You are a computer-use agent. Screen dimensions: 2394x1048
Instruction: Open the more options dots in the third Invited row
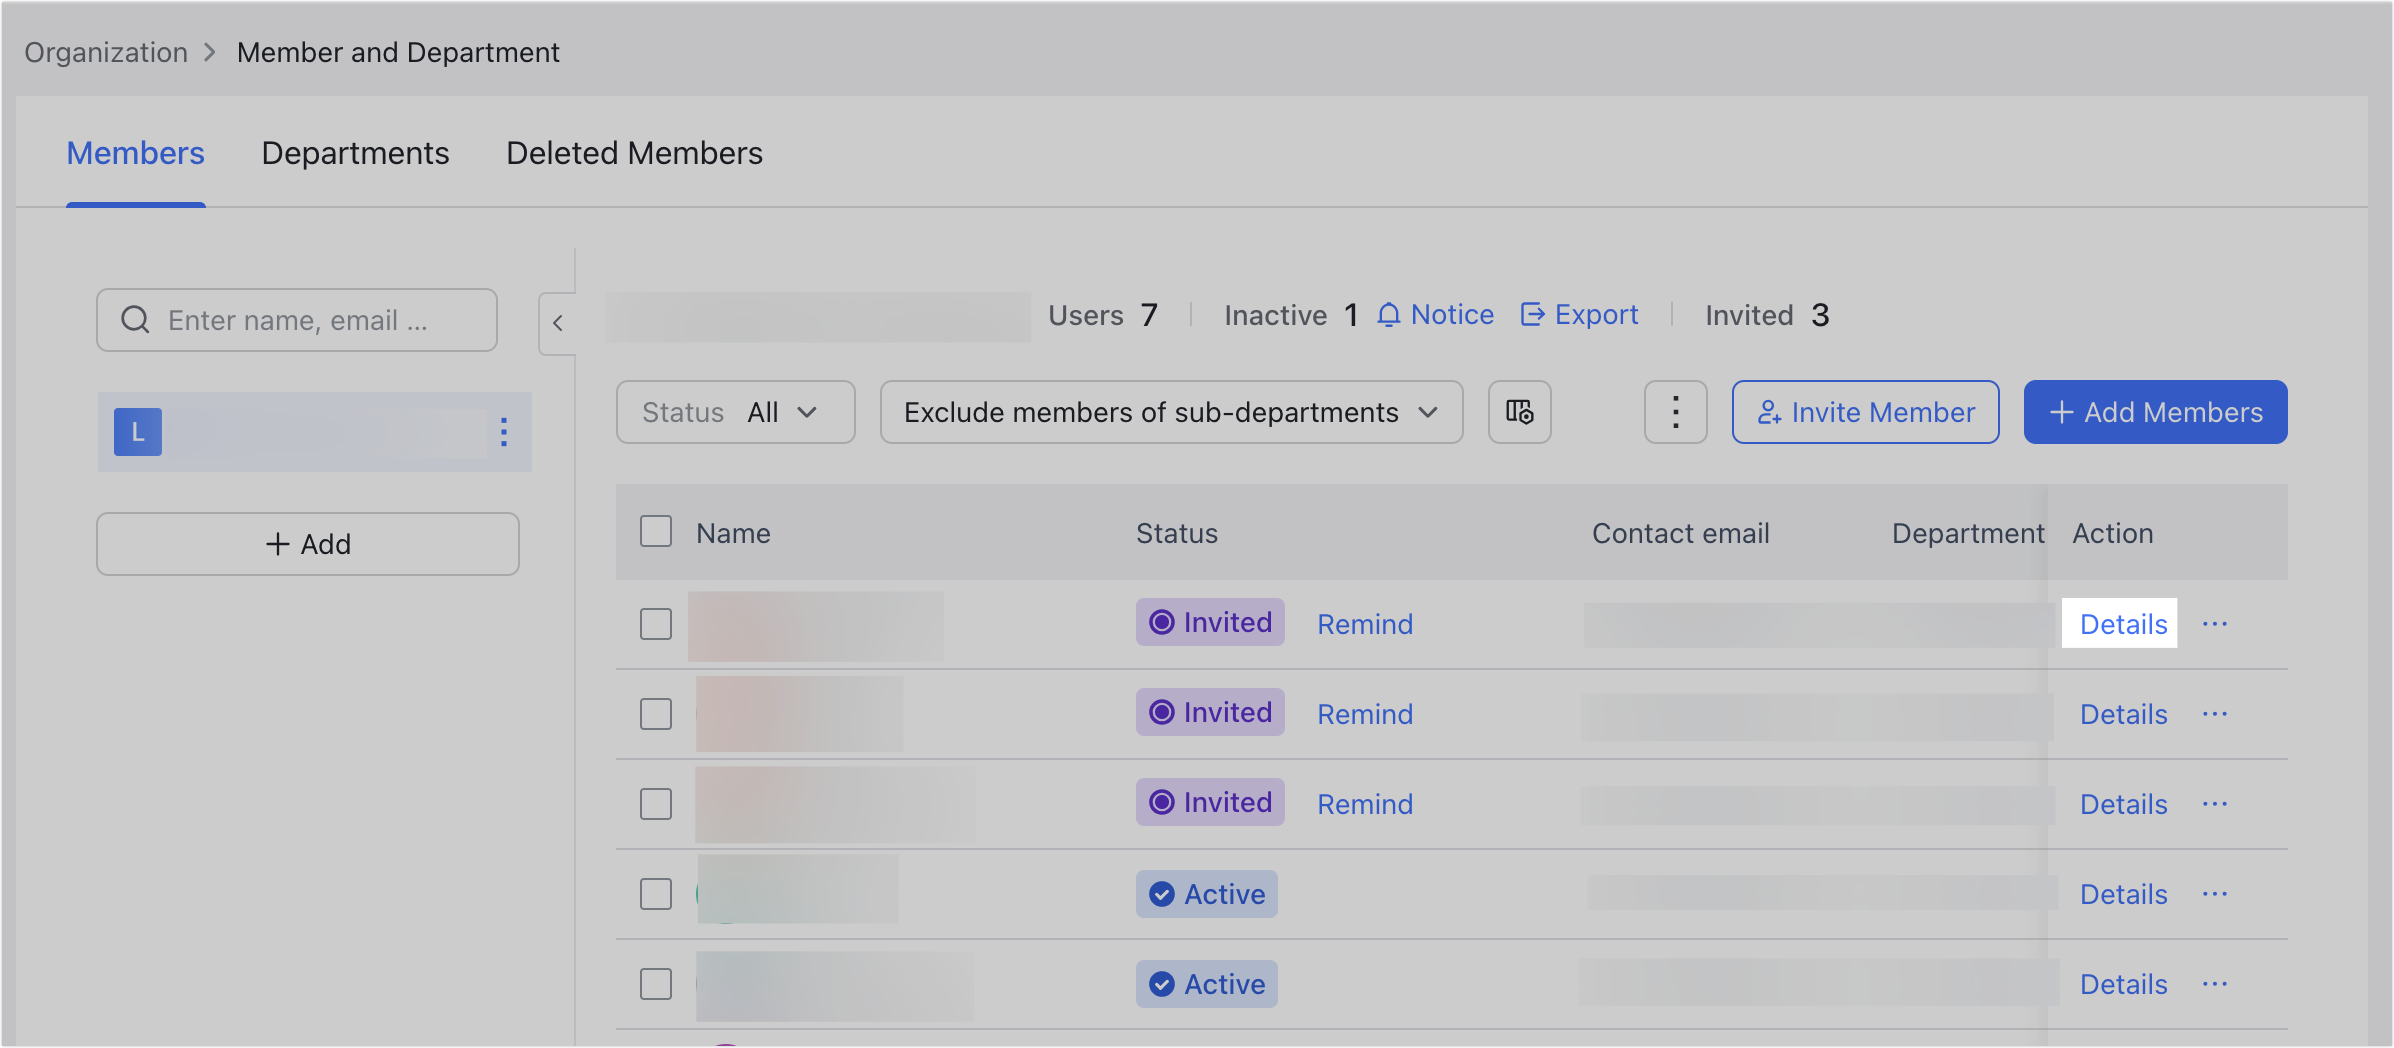(2215, 804)
